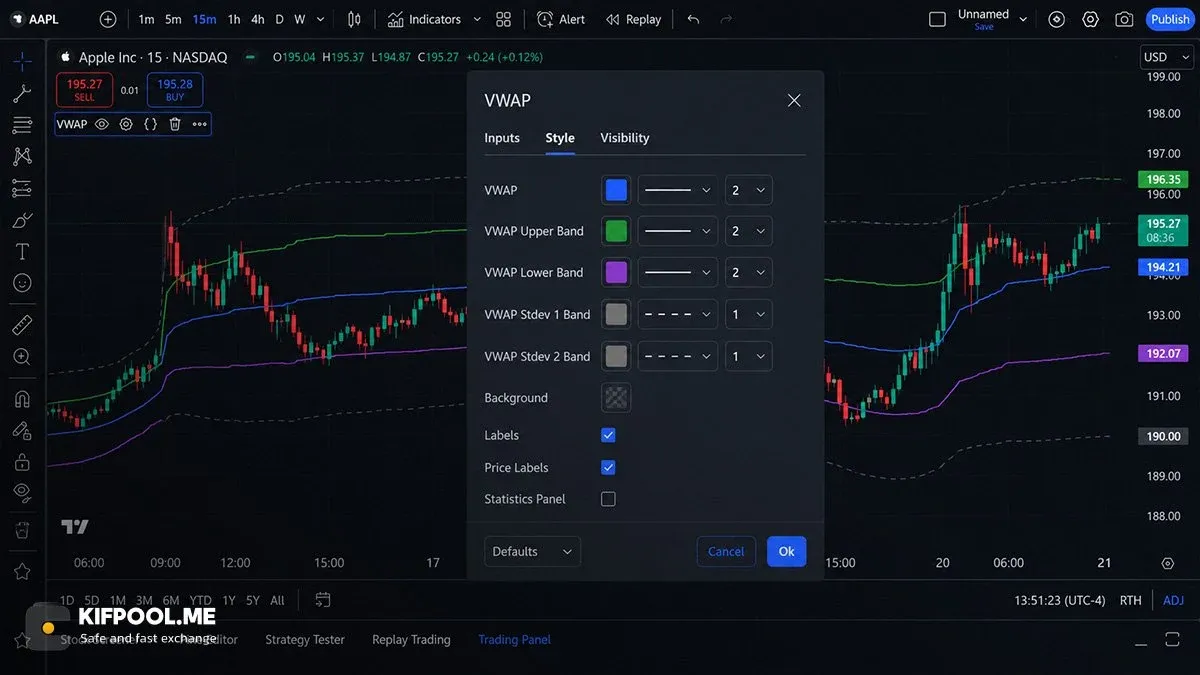Click the 195.28 BUY button

coord(175,90)
